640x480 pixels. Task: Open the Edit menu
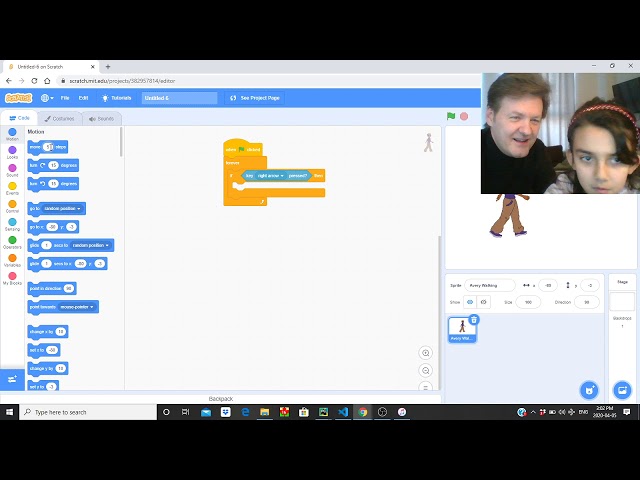(83, 98)
